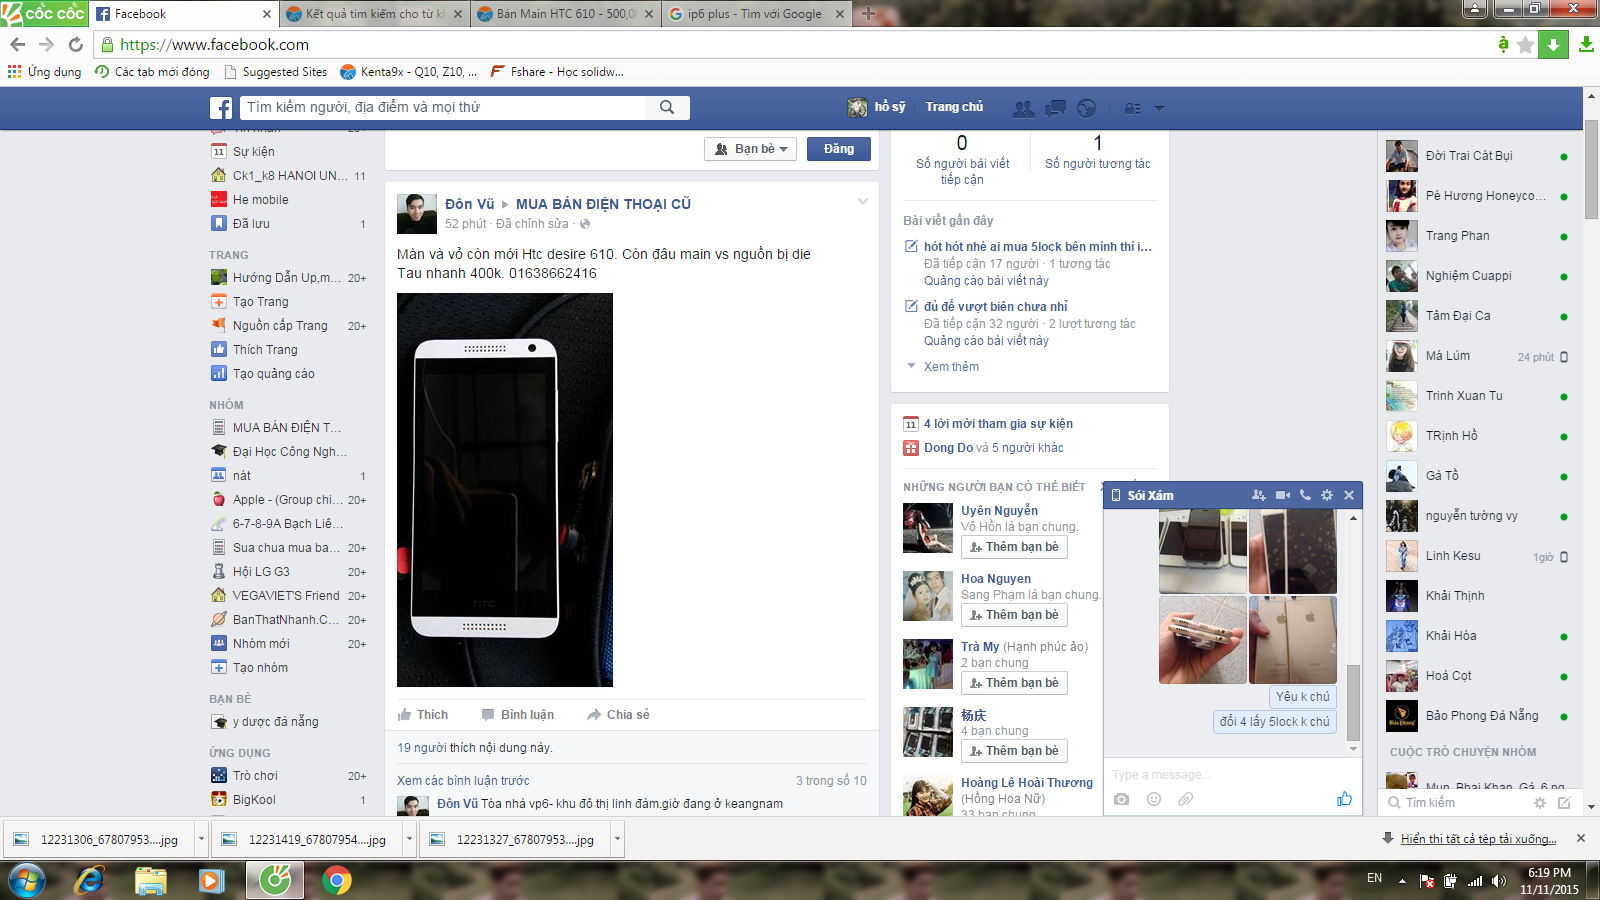Add Hoa Nguyen as friend
Viewport: 1600px width, 900px height.
(x=1014, y=615)
